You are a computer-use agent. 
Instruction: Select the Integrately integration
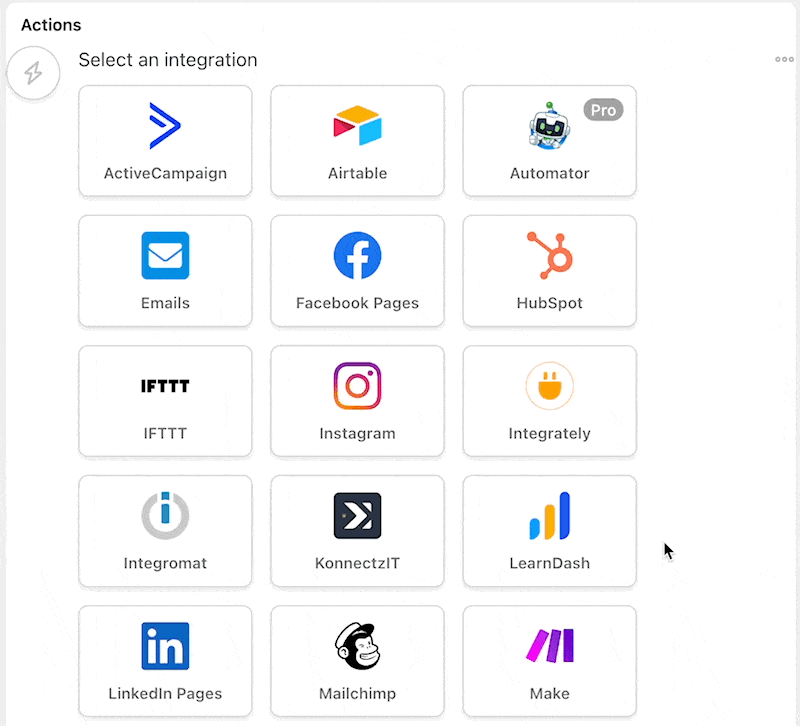coord(548,400)
